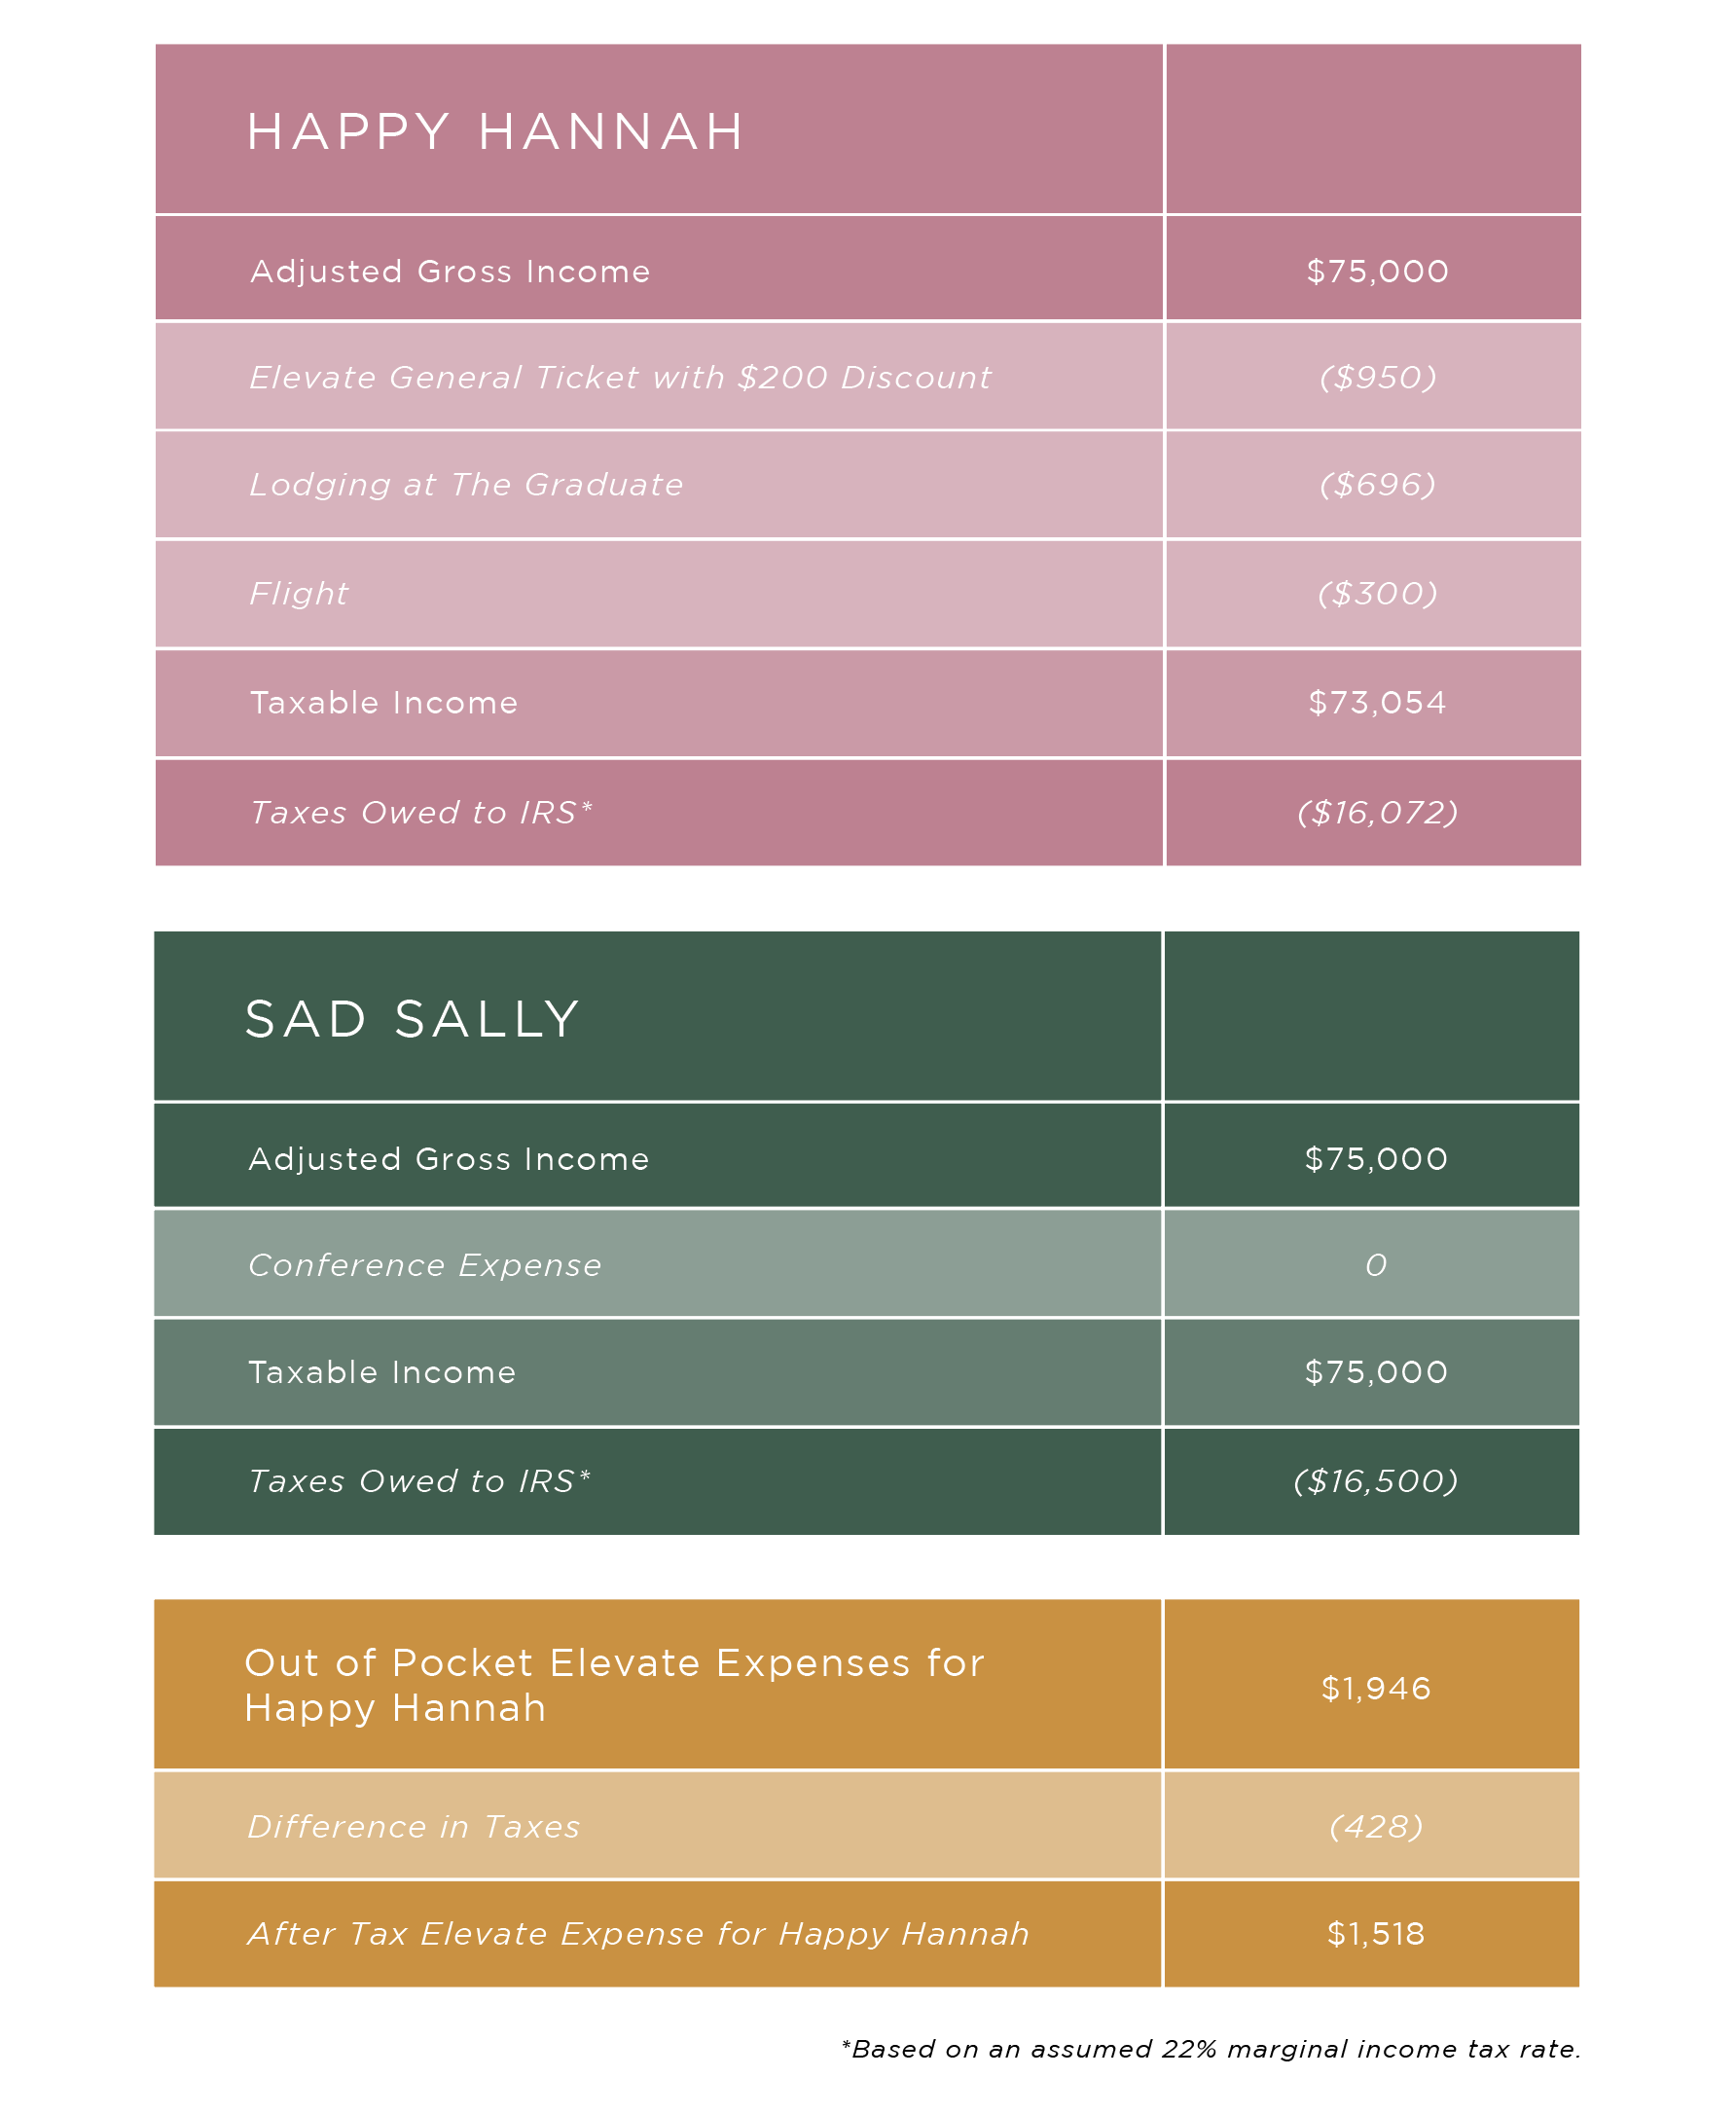This screenshot has width=1736, height=2114.
Task: Click Hannah's $73,054 taxable income value
Action: coord(1377,702)
